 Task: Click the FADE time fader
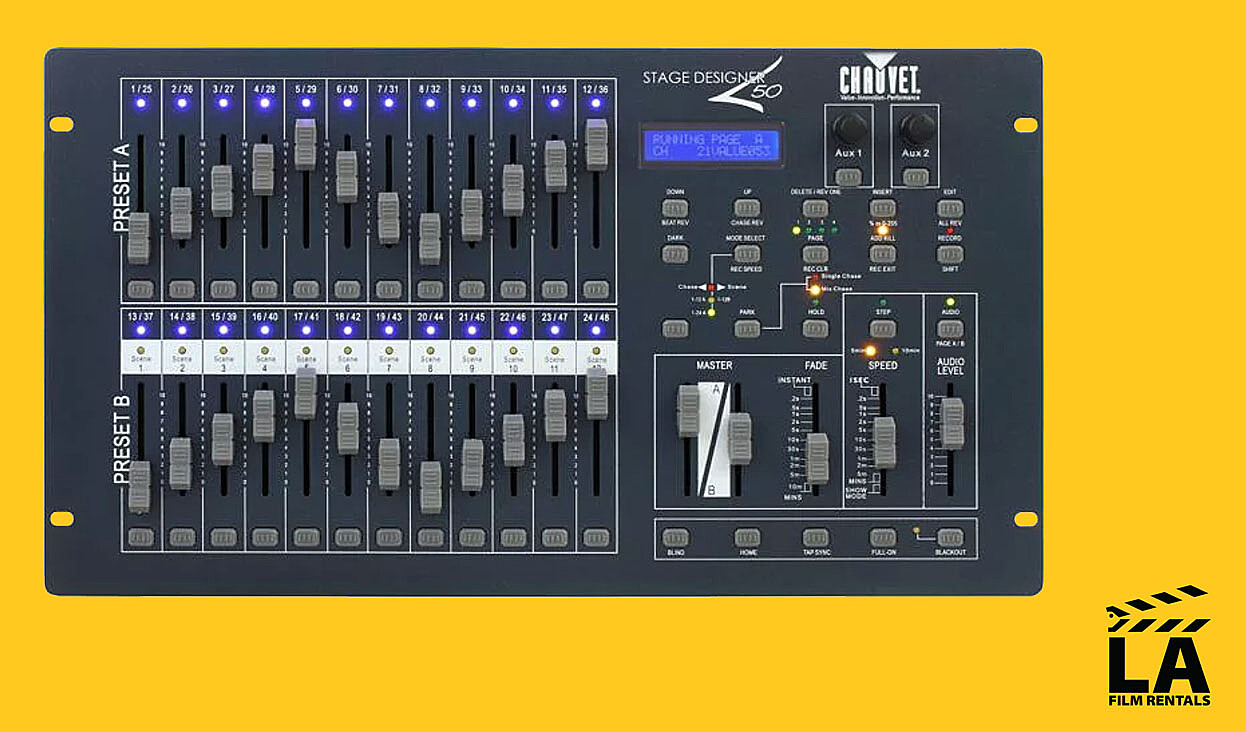[x=818, y=458]
